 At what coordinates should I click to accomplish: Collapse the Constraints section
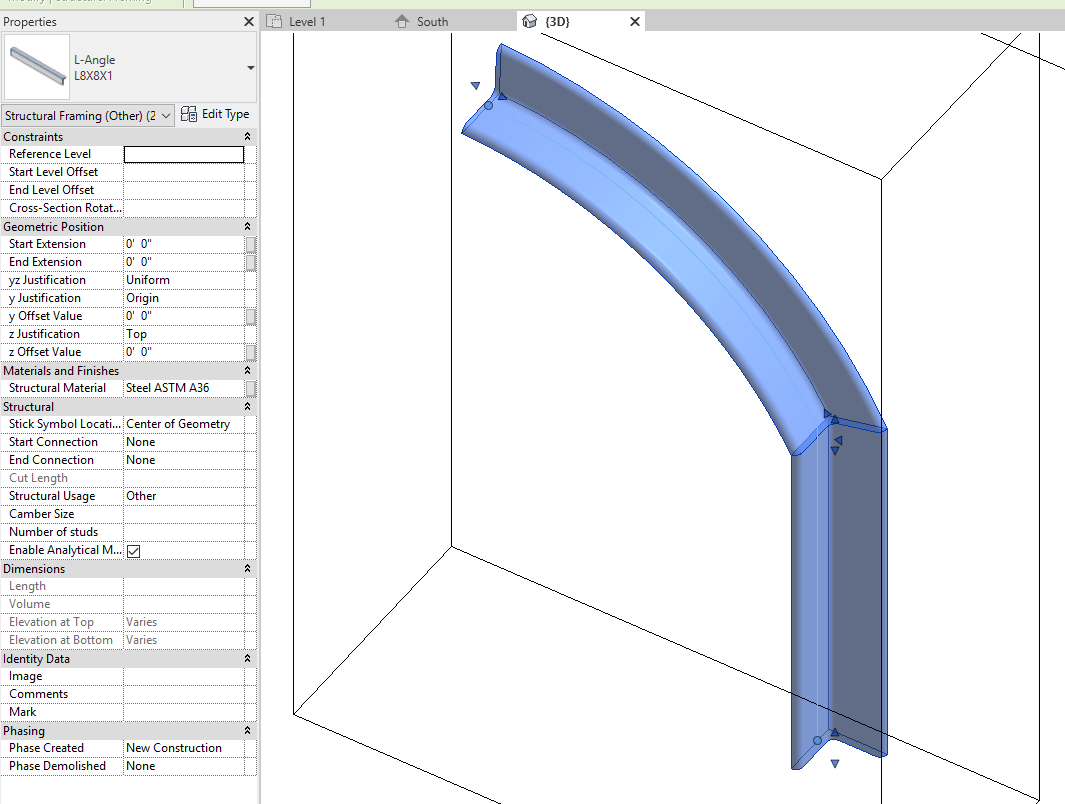click(x=246, y=136)
